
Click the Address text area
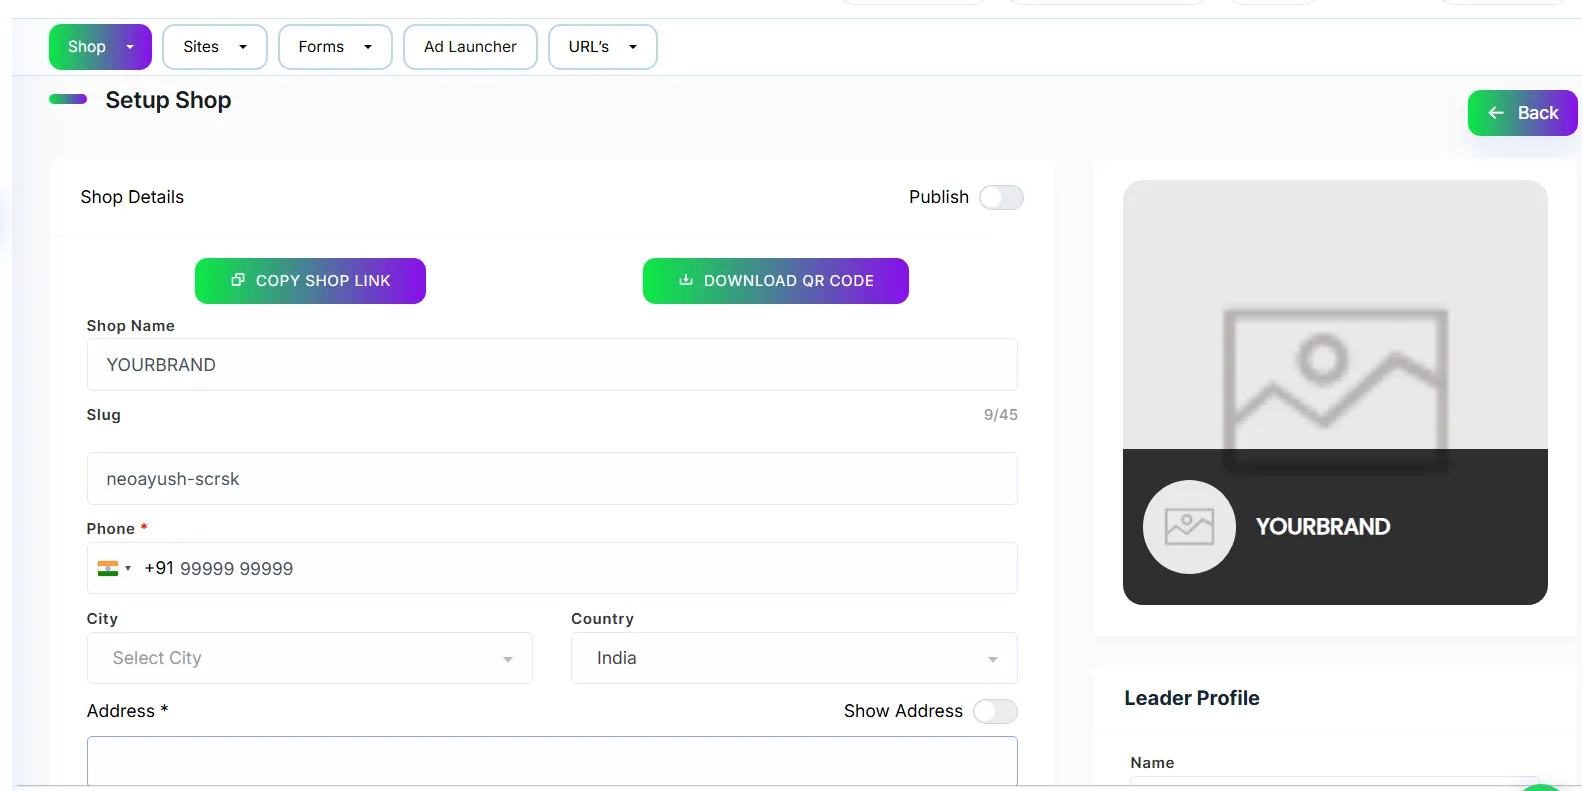[552, 761]
